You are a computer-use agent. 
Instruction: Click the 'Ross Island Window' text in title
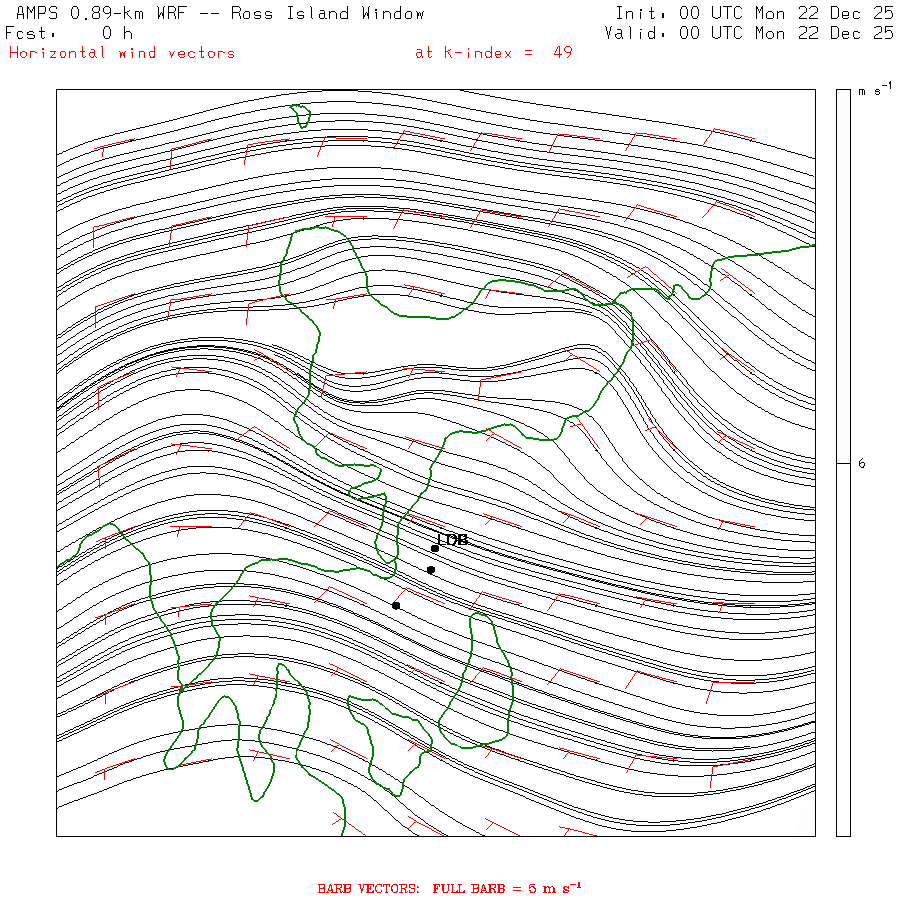[x=328, y=13]
